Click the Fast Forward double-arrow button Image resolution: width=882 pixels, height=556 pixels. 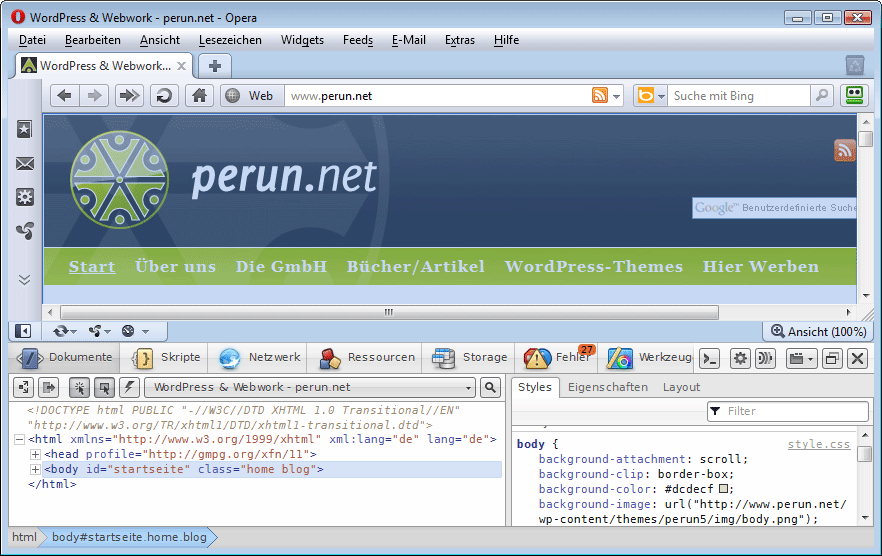tap(129, 96)
